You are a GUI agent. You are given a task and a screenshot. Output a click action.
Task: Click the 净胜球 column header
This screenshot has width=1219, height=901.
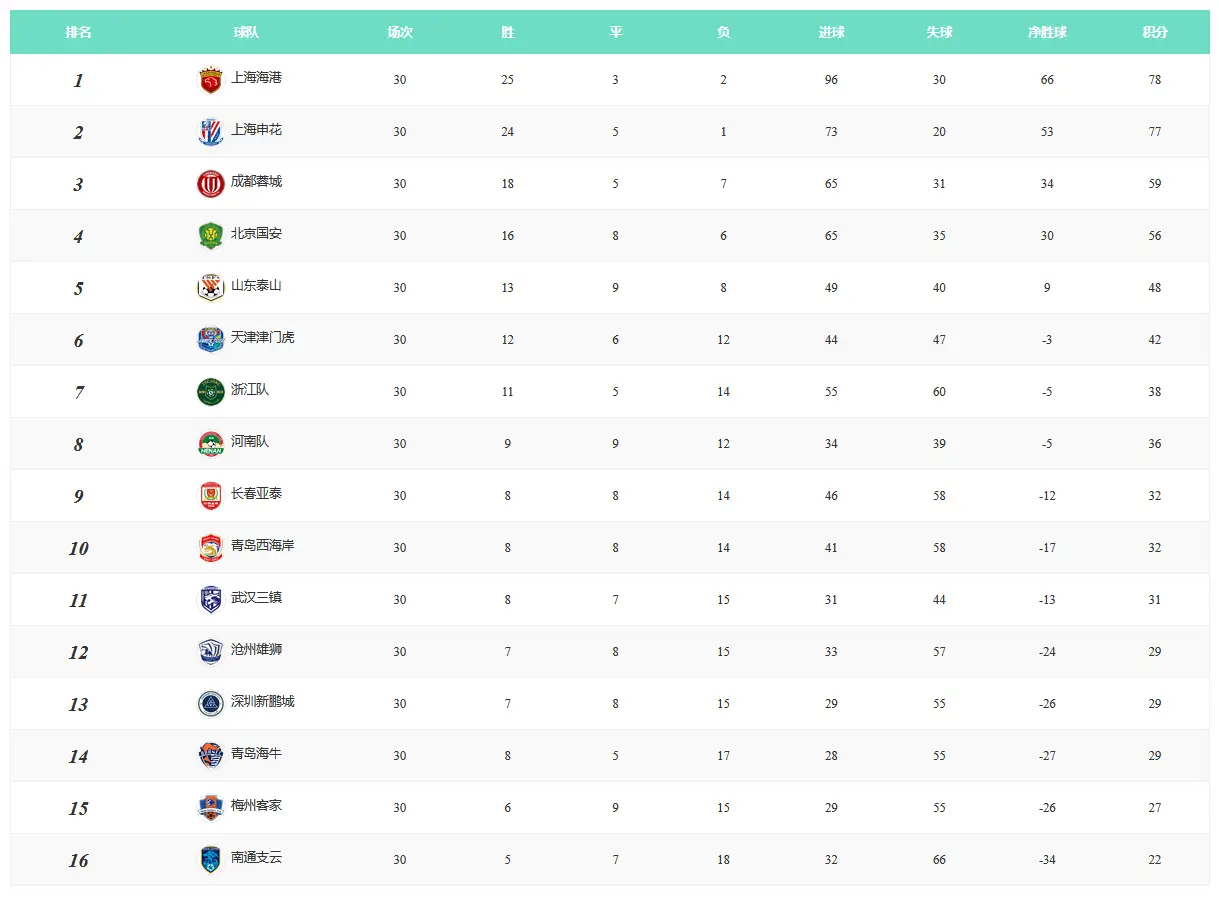tap(1047, 32)
